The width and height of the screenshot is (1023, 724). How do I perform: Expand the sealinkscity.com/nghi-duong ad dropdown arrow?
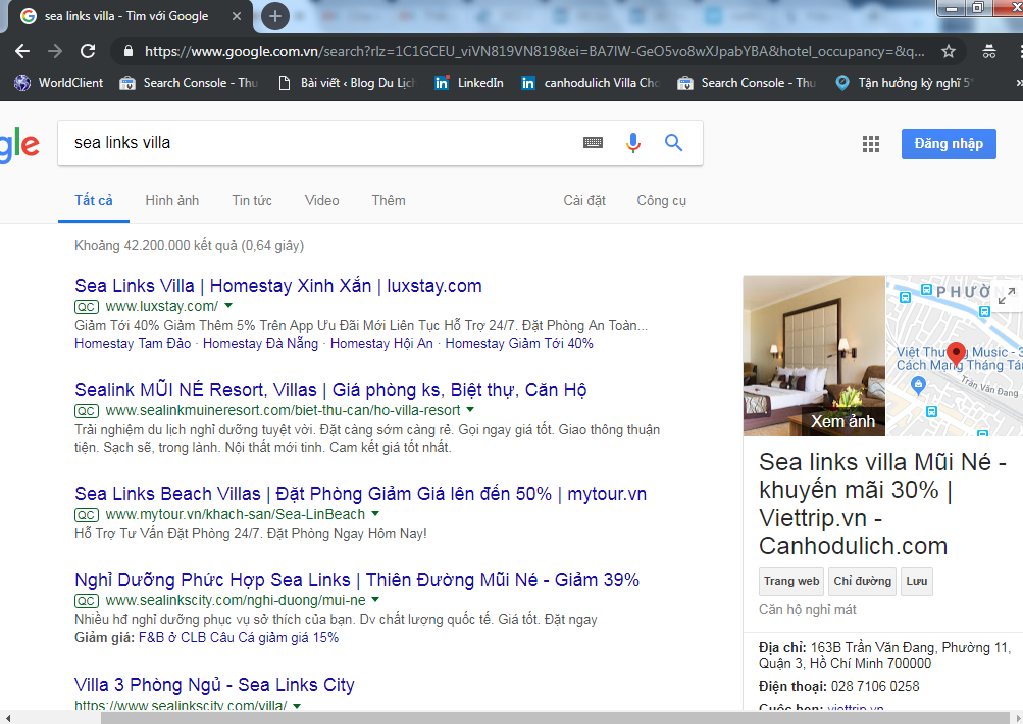375,599
